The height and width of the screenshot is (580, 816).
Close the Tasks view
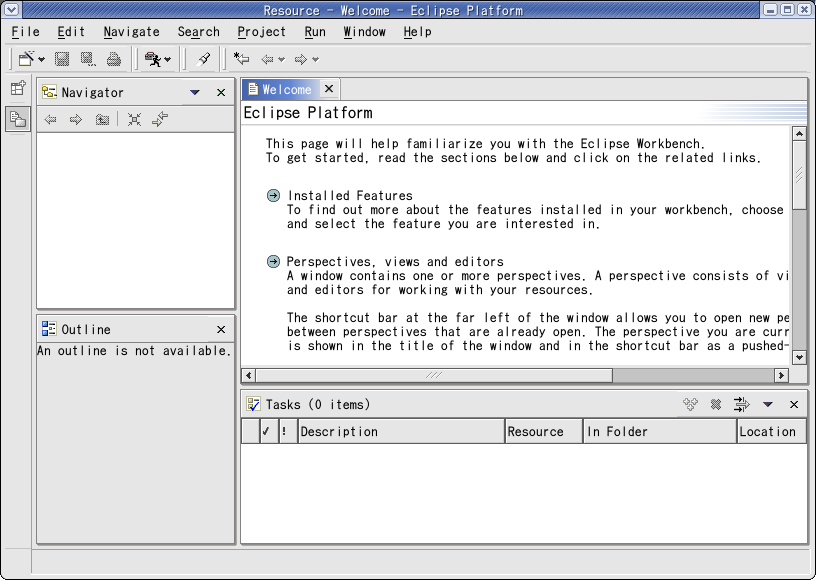click(x=794, y=405)
